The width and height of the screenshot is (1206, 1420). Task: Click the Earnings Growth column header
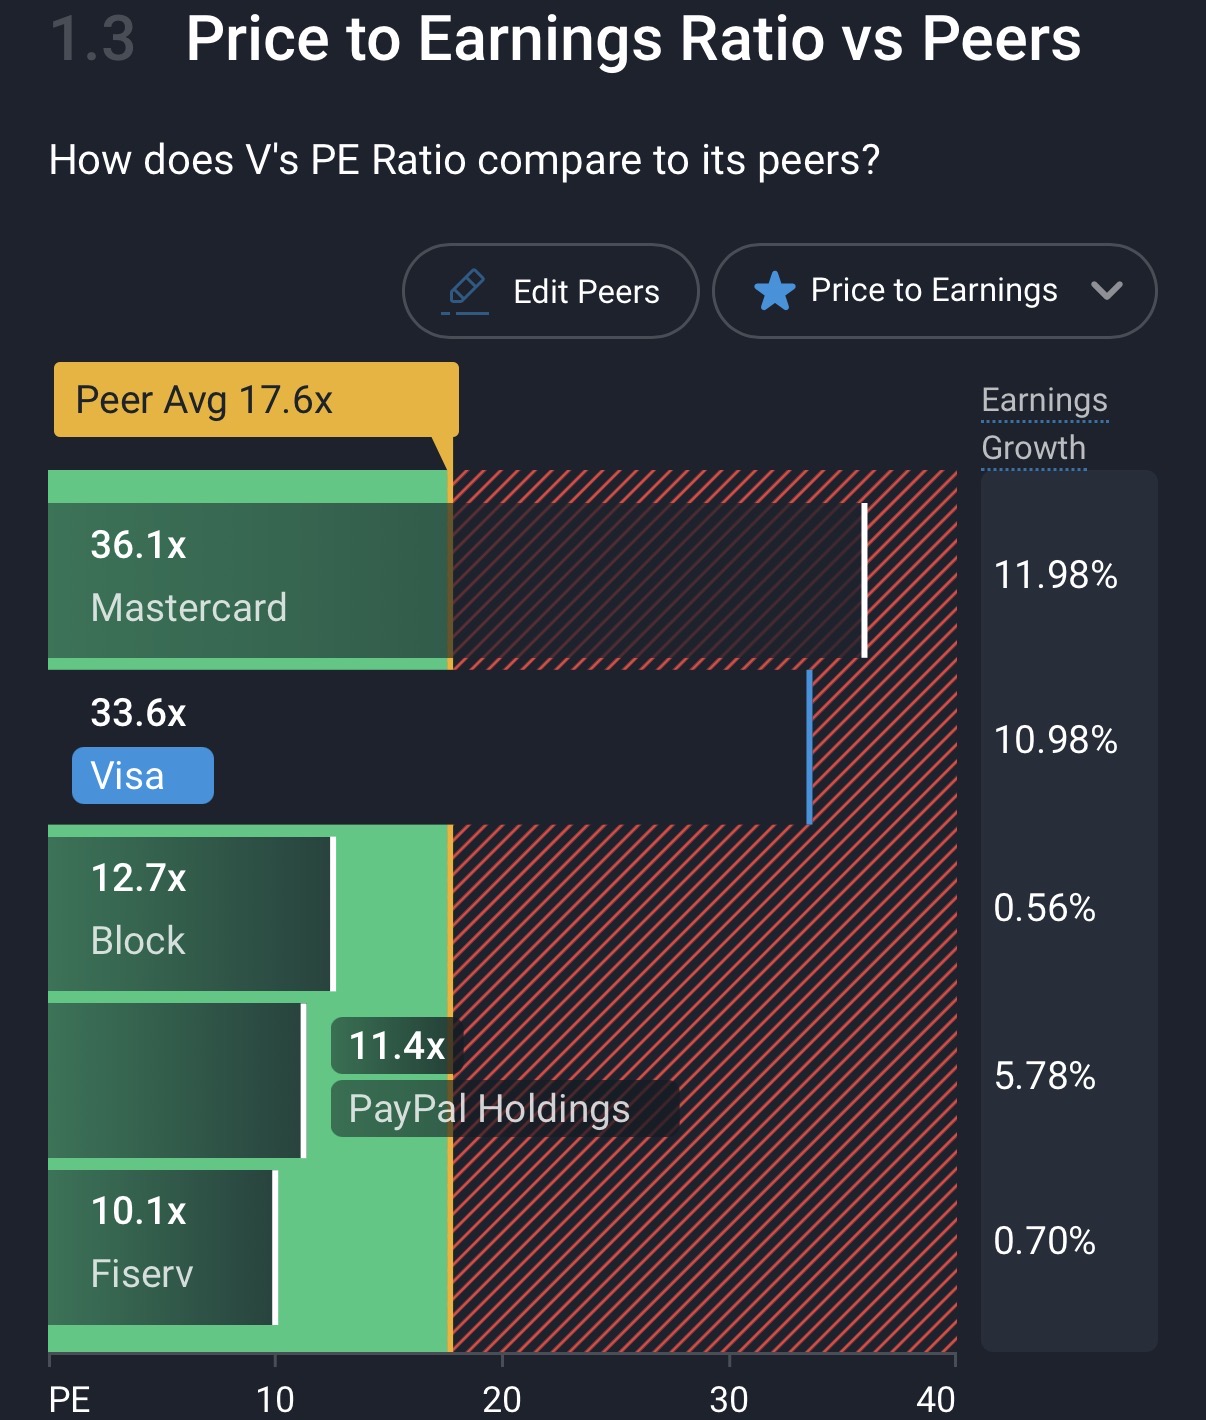(x=1043, y=424)
